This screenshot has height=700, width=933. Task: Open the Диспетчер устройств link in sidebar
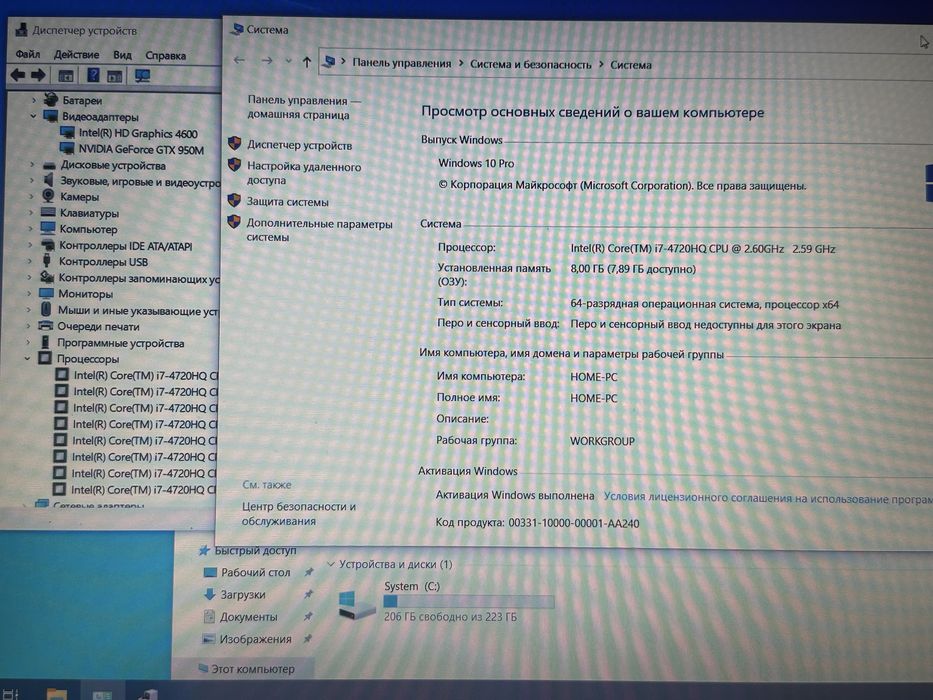pos(299,145)
